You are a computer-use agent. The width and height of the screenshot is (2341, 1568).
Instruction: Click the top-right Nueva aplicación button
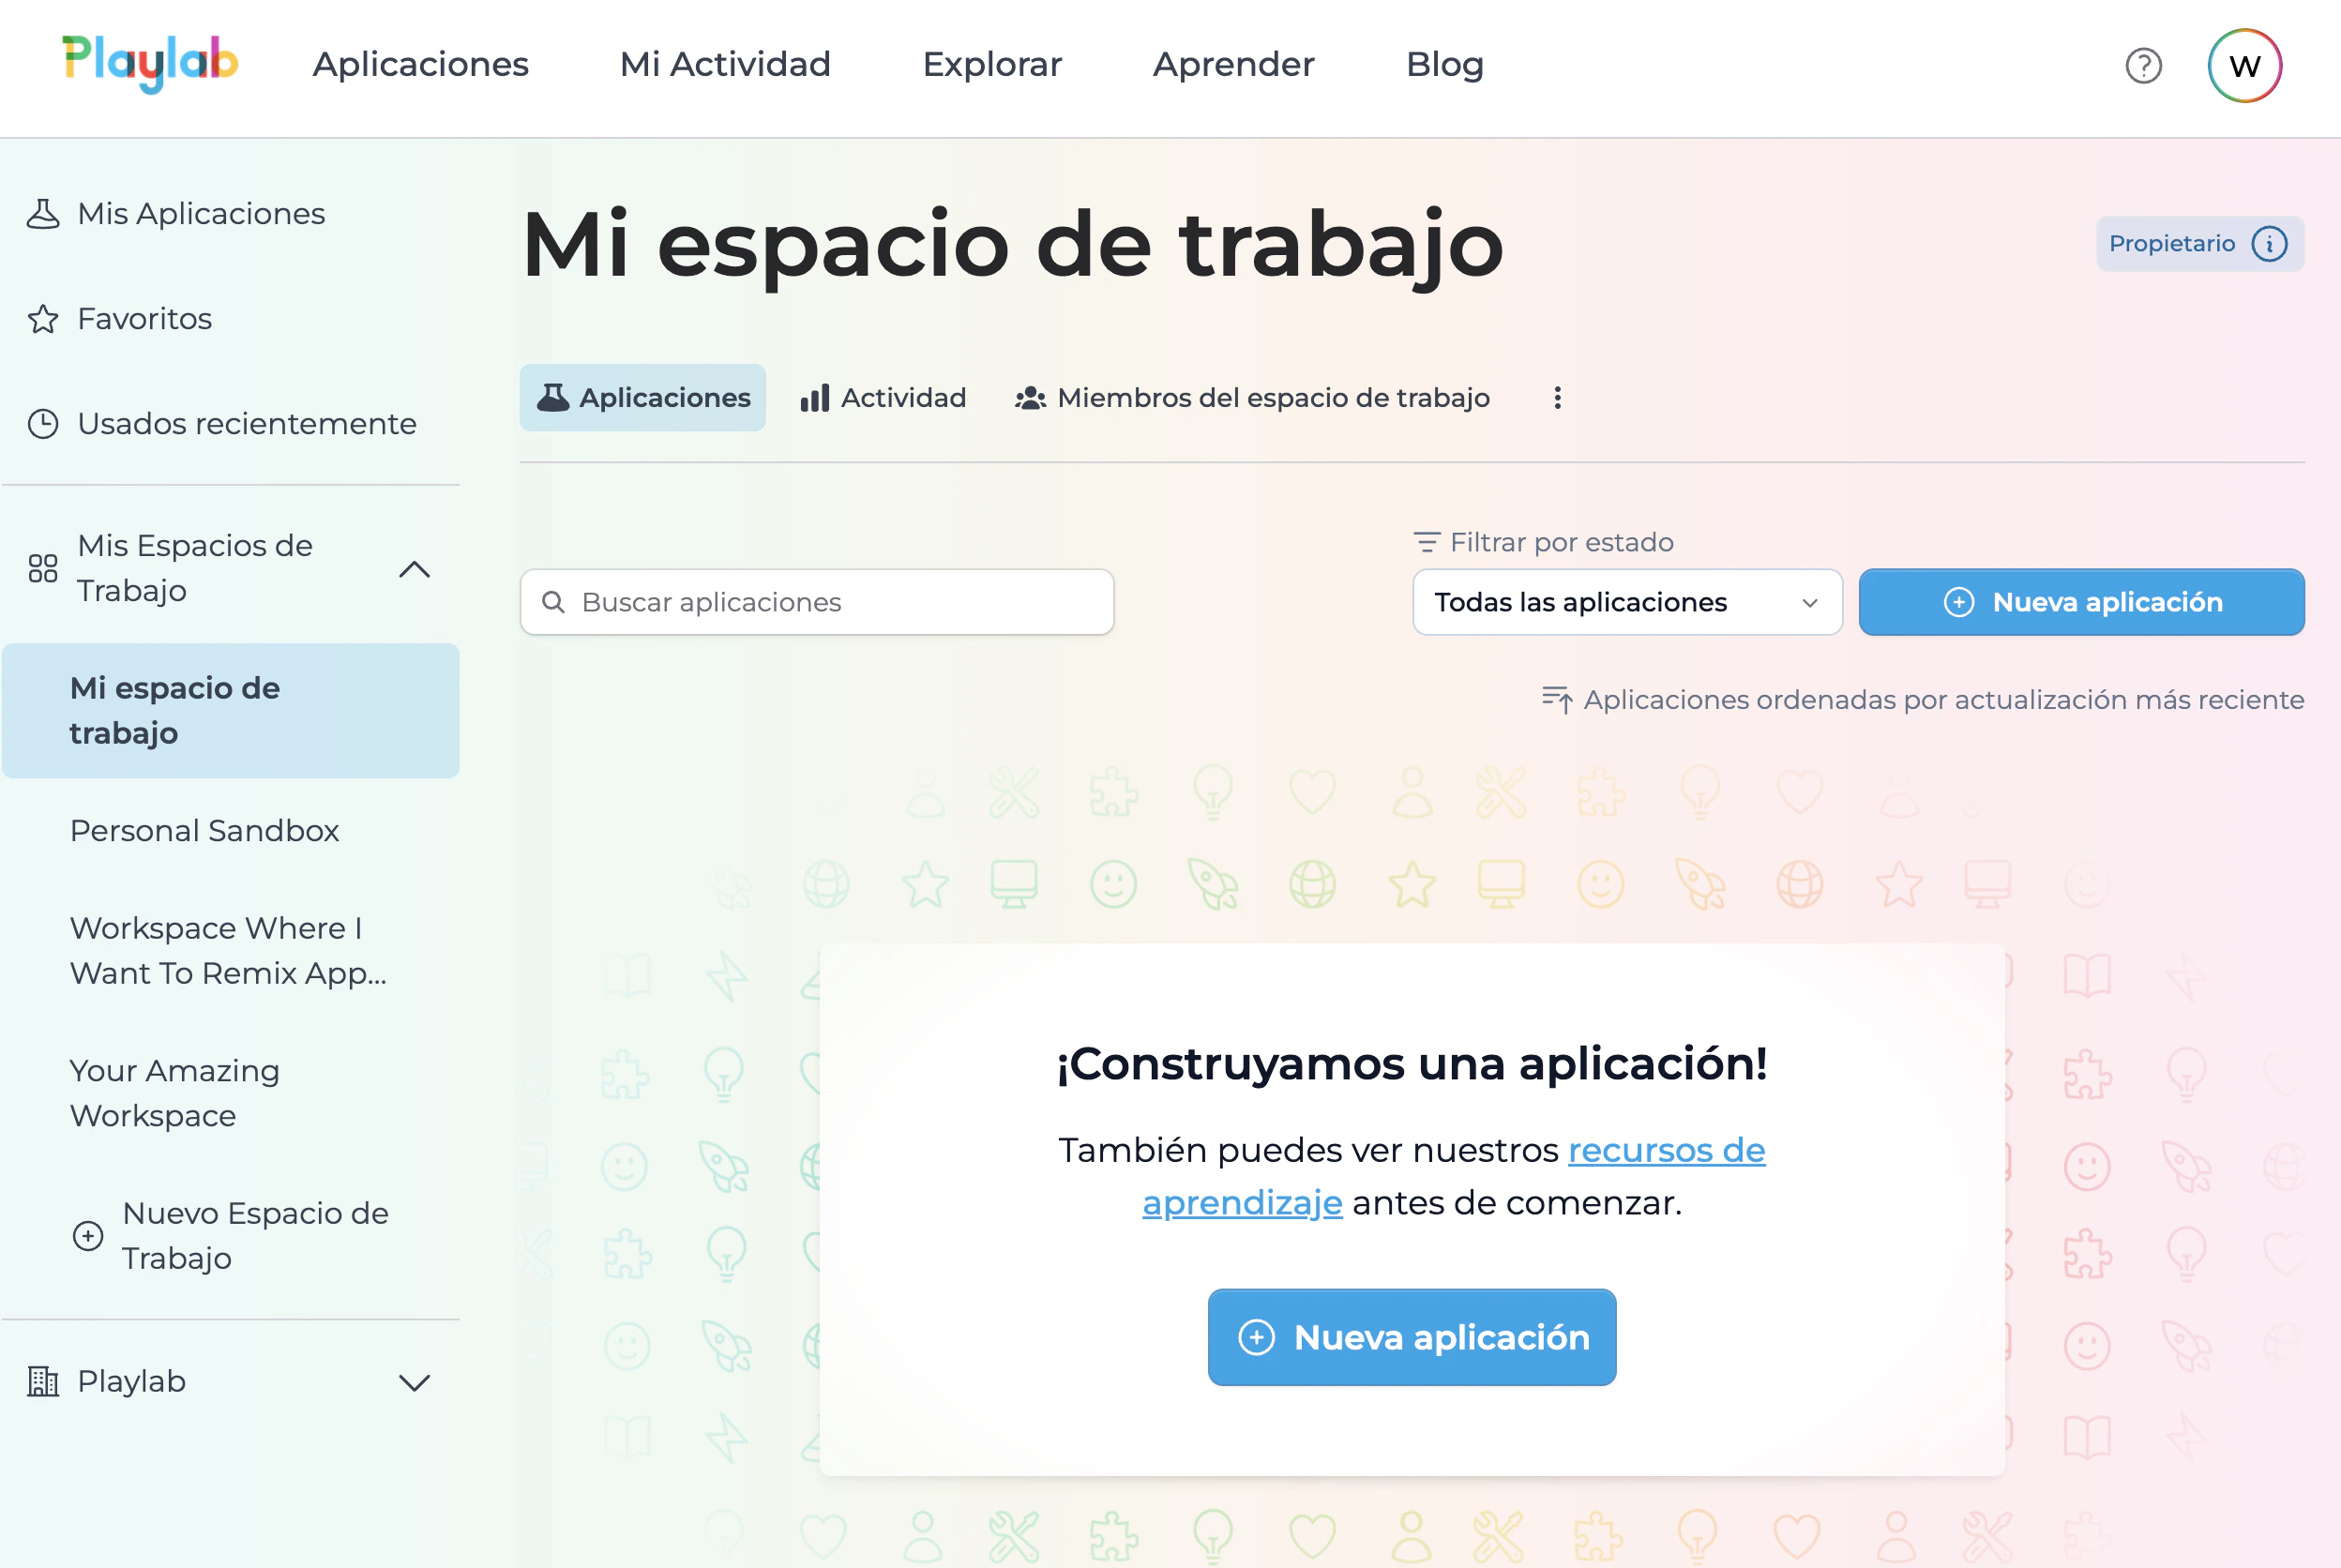pos(2081,602)
